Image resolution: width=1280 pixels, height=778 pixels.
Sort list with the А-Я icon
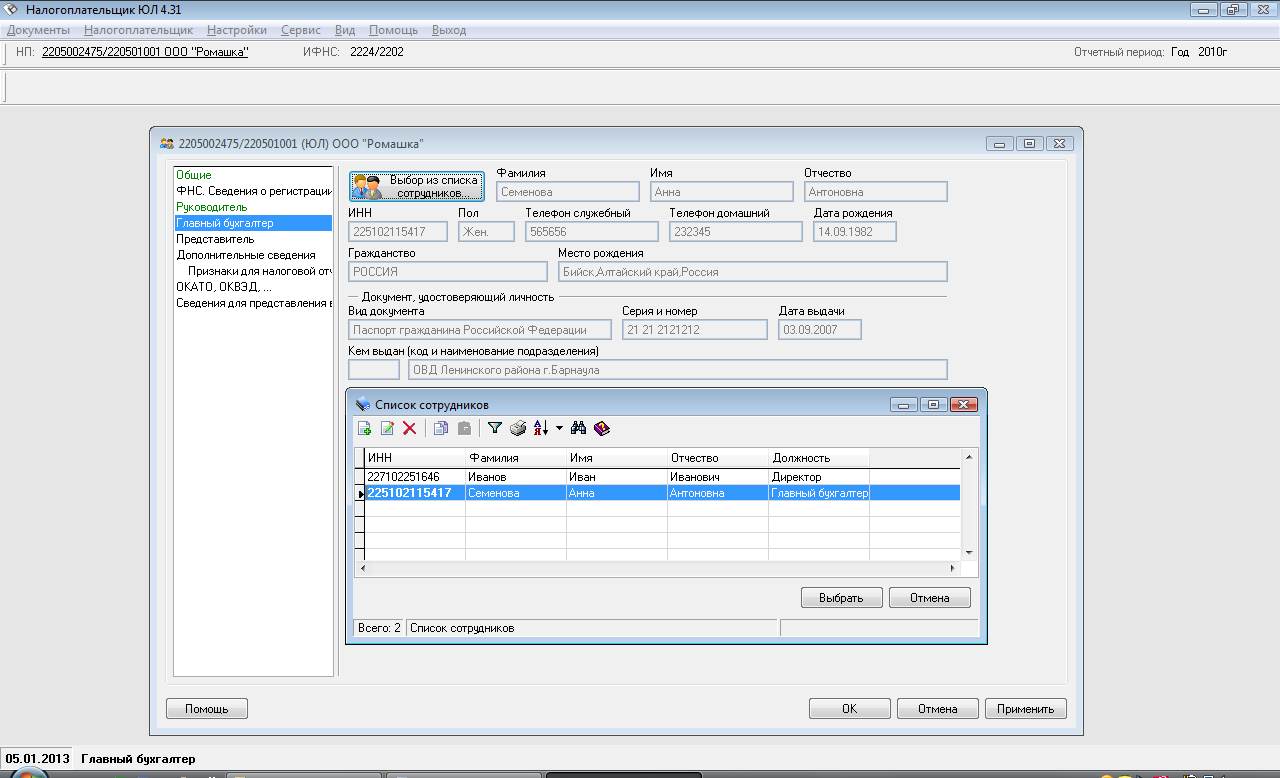point(541,428)
